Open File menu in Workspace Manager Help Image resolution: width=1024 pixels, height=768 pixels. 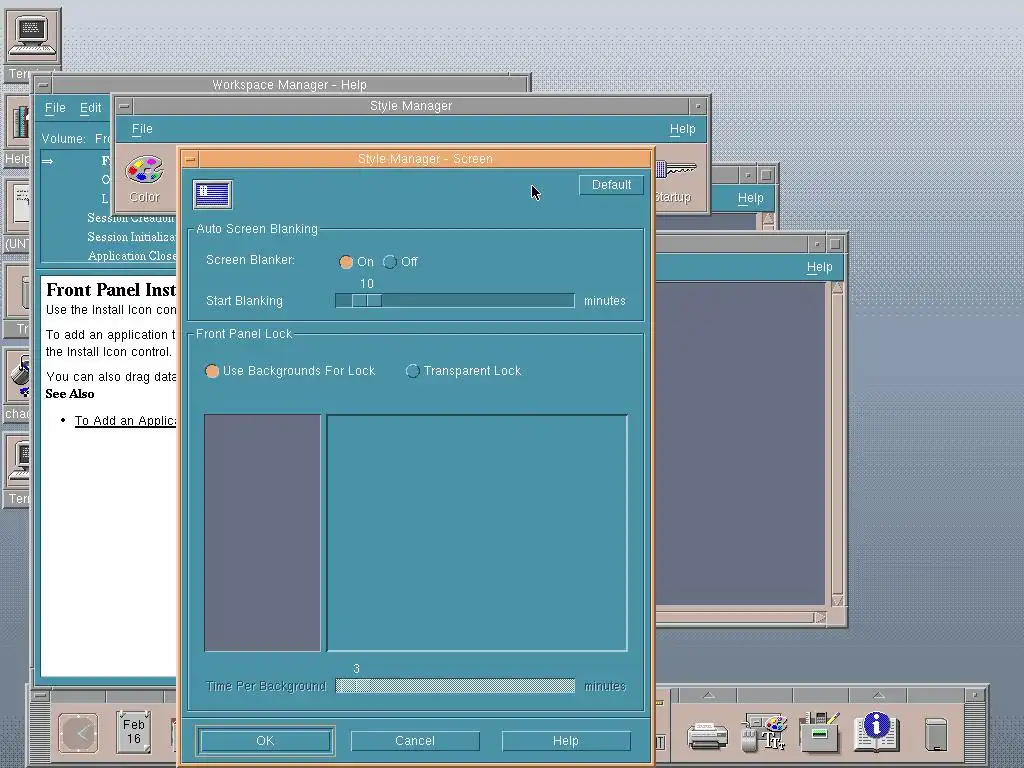55,108
